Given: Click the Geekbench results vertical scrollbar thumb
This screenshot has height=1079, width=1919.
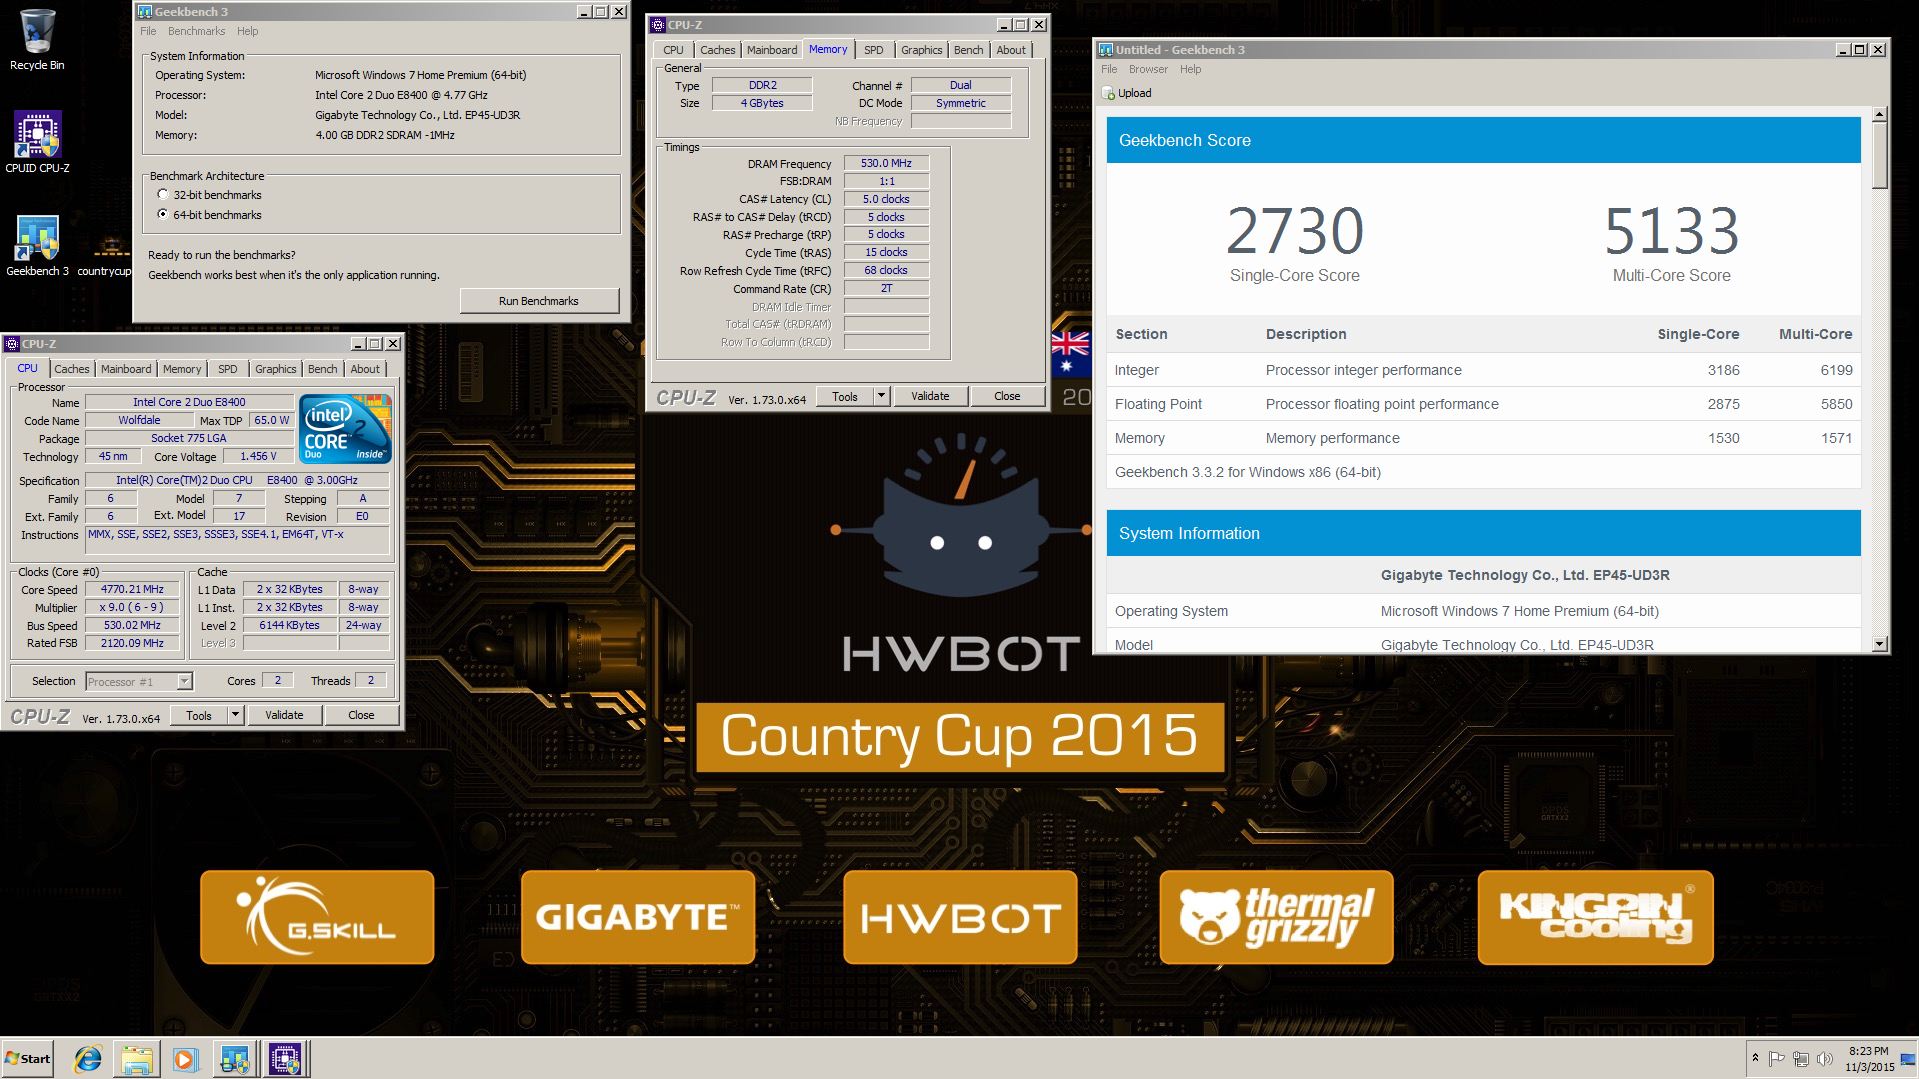Looking at the screenshot, I should (x=1880, y=155).
